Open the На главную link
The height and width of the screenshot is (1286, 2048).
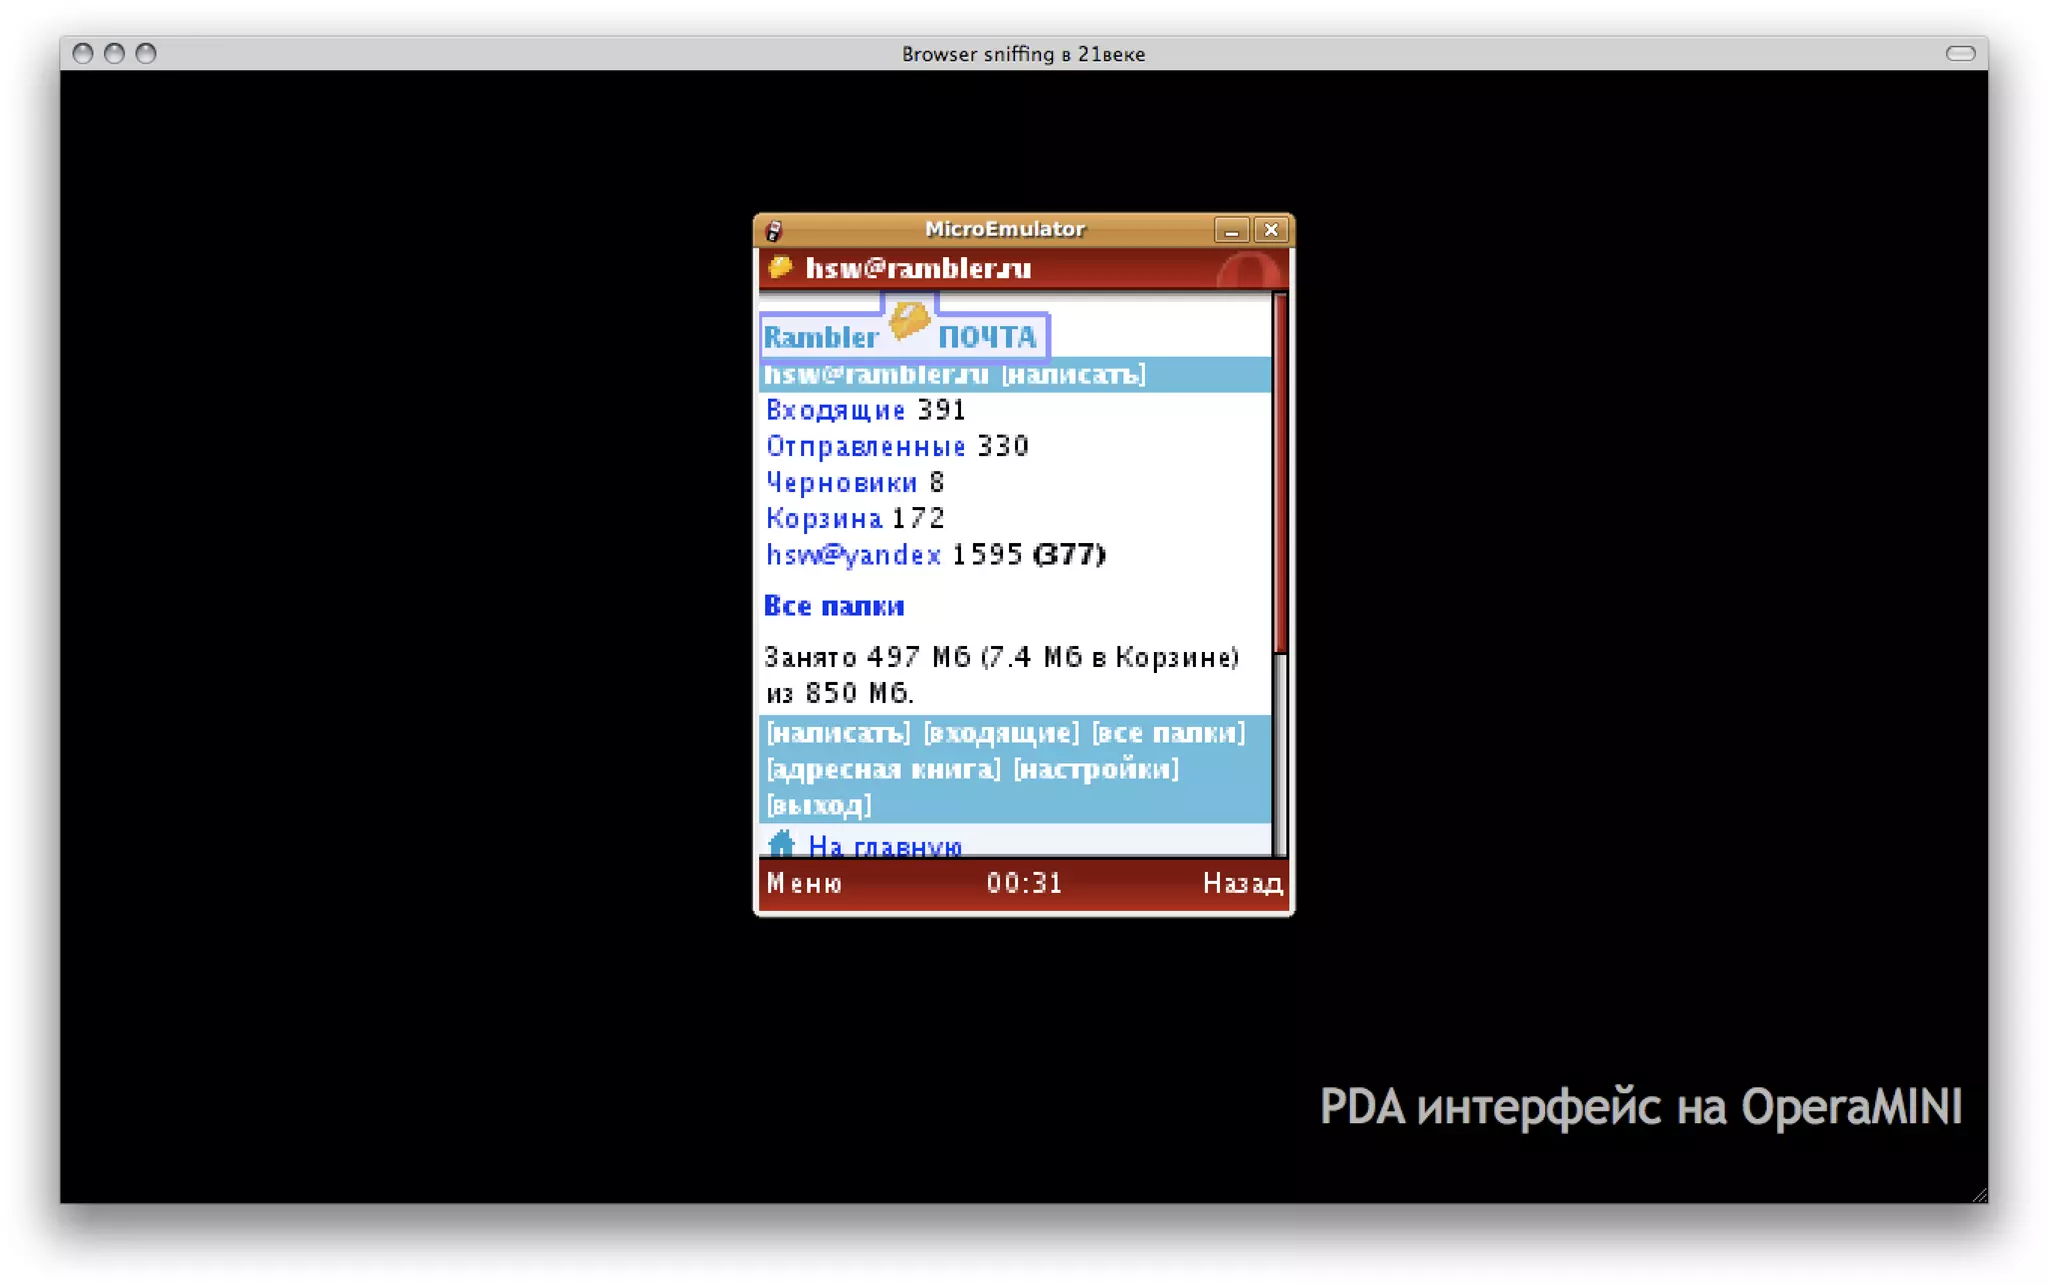click(x=884, y=846)
